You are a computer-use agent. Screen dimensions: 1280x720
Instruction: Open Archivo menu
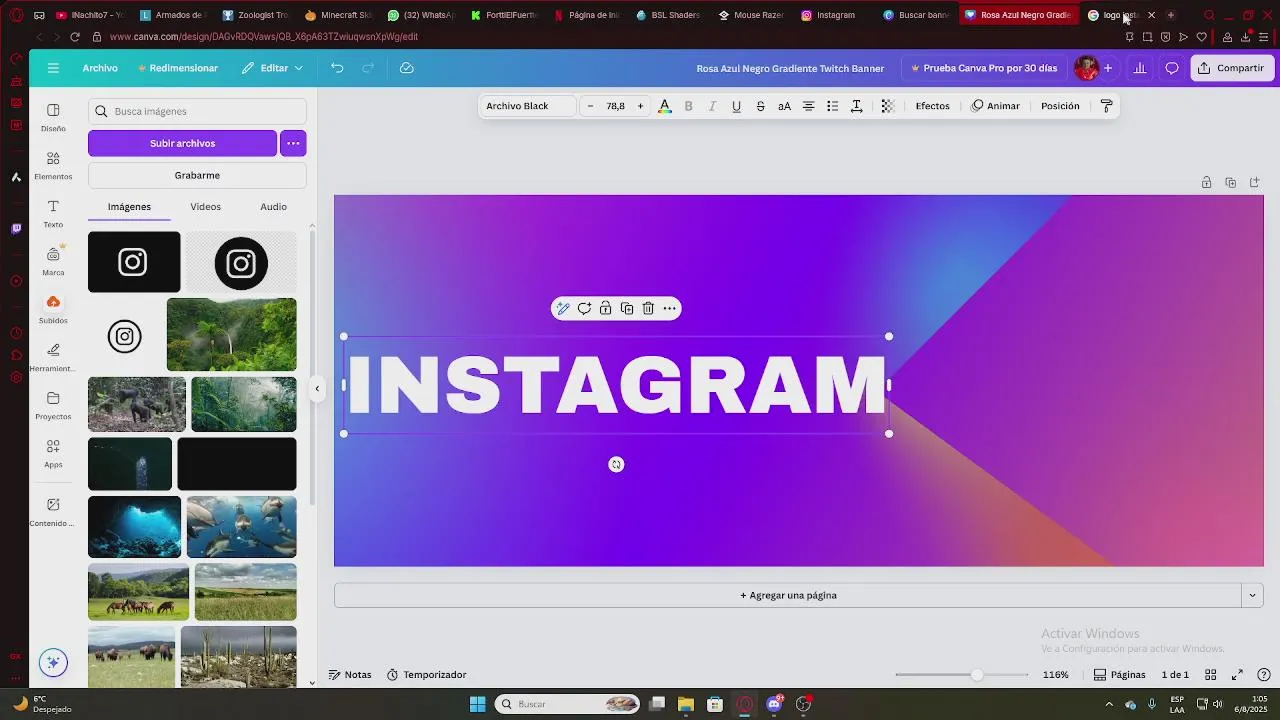100,68
